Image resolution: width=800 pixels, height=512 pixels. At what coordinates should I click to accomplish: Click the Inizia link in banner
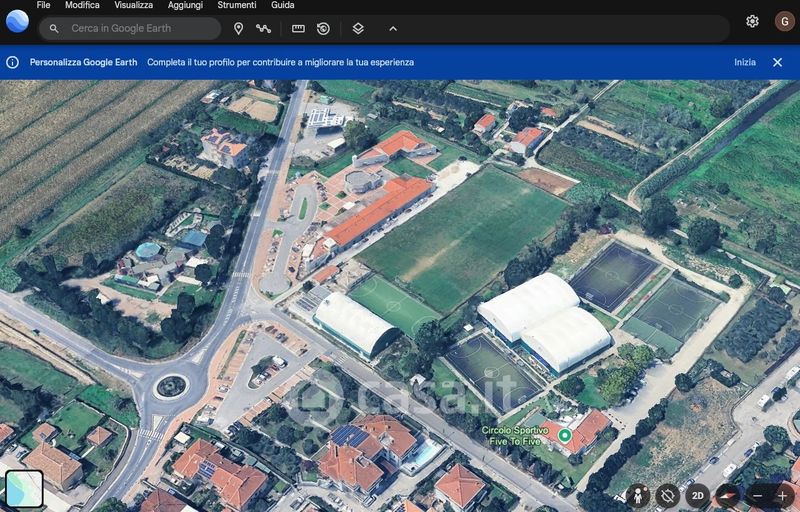click(744, 62)
